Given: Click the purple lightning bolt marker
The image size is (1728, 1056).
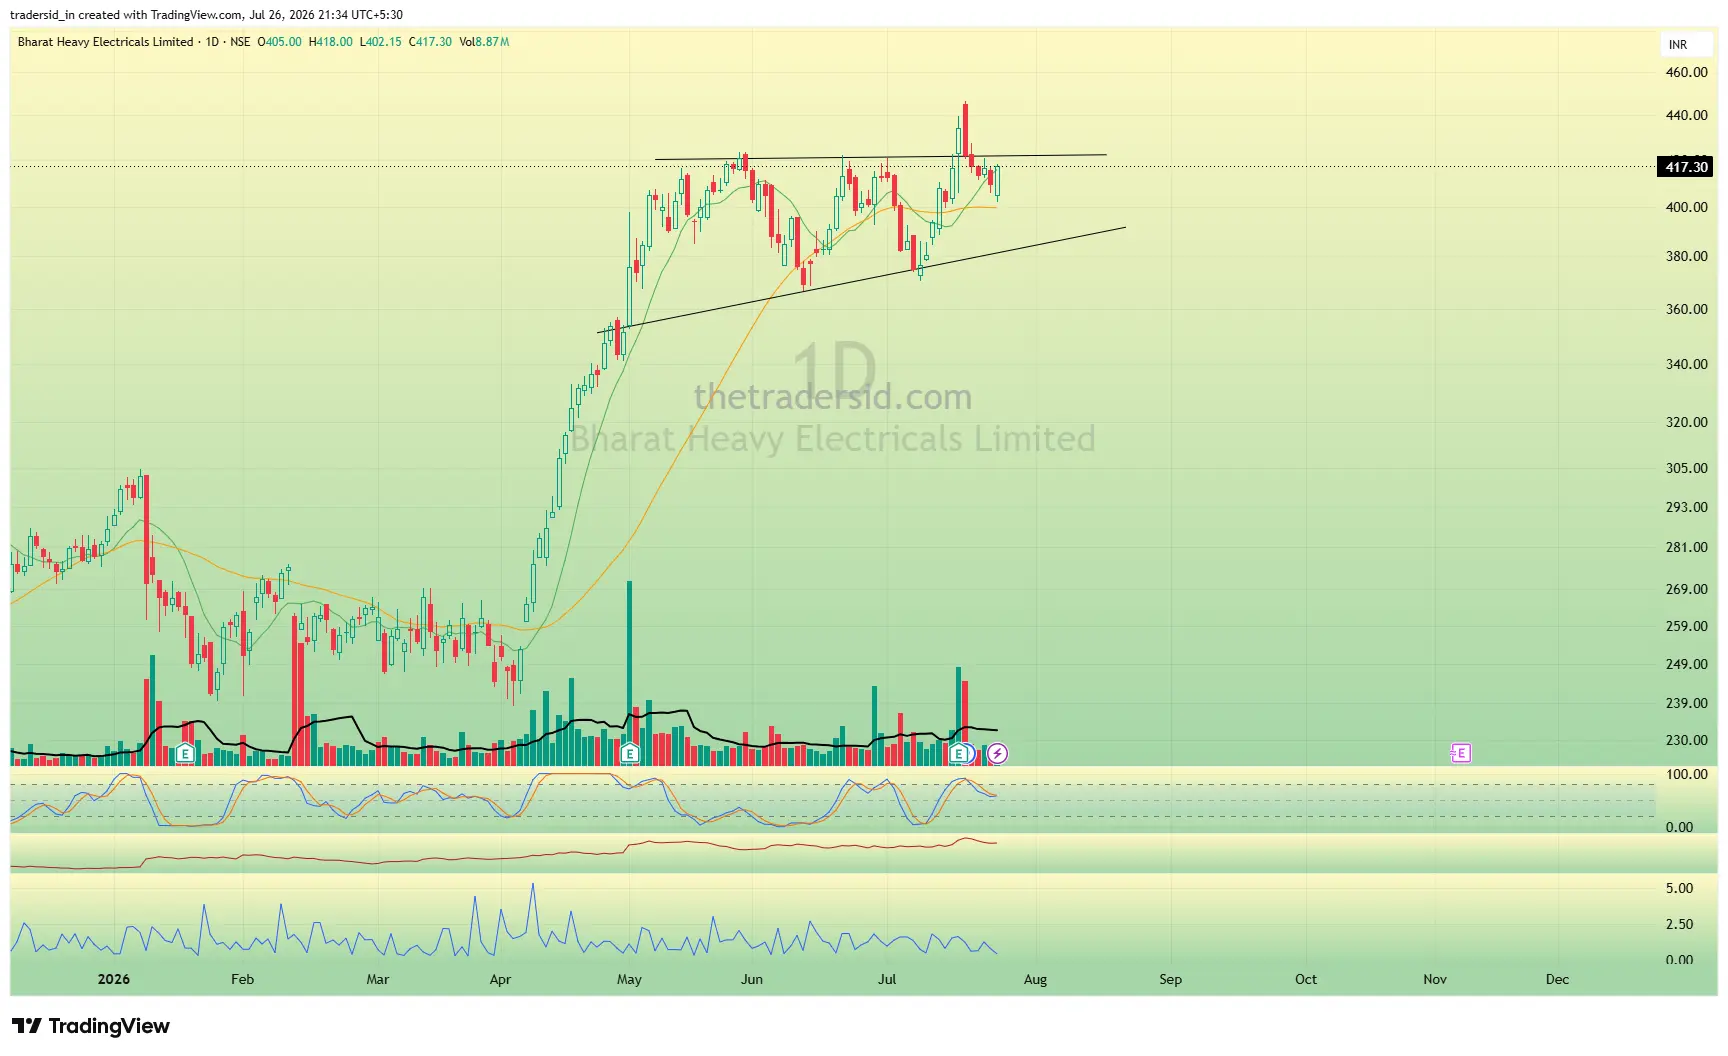Looking at the screenshot, I should point(997,754).
